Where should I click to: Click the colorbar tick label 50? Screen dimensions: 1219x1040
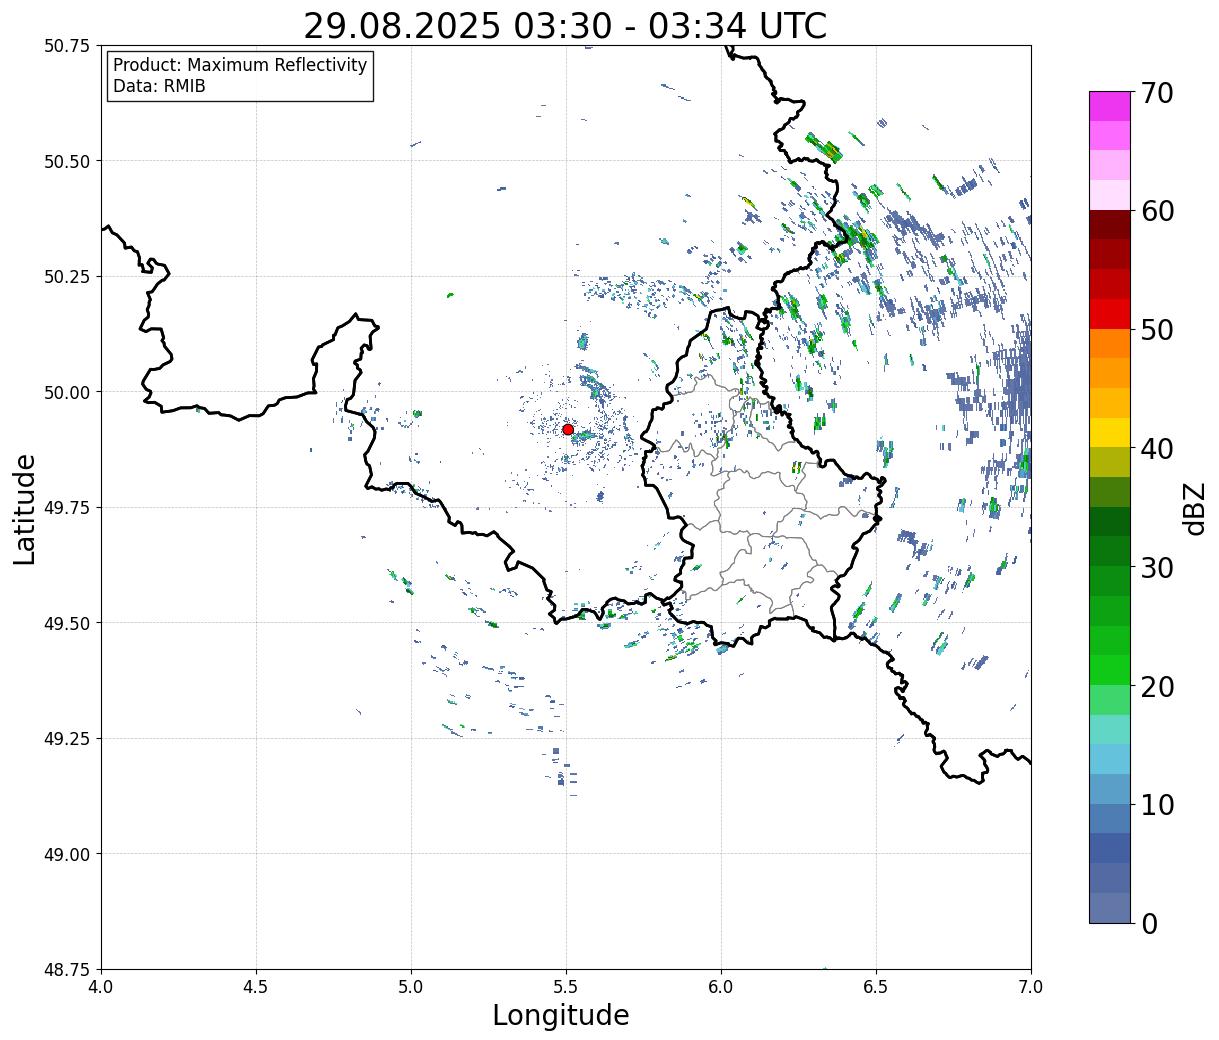[x=1156, y=330]
